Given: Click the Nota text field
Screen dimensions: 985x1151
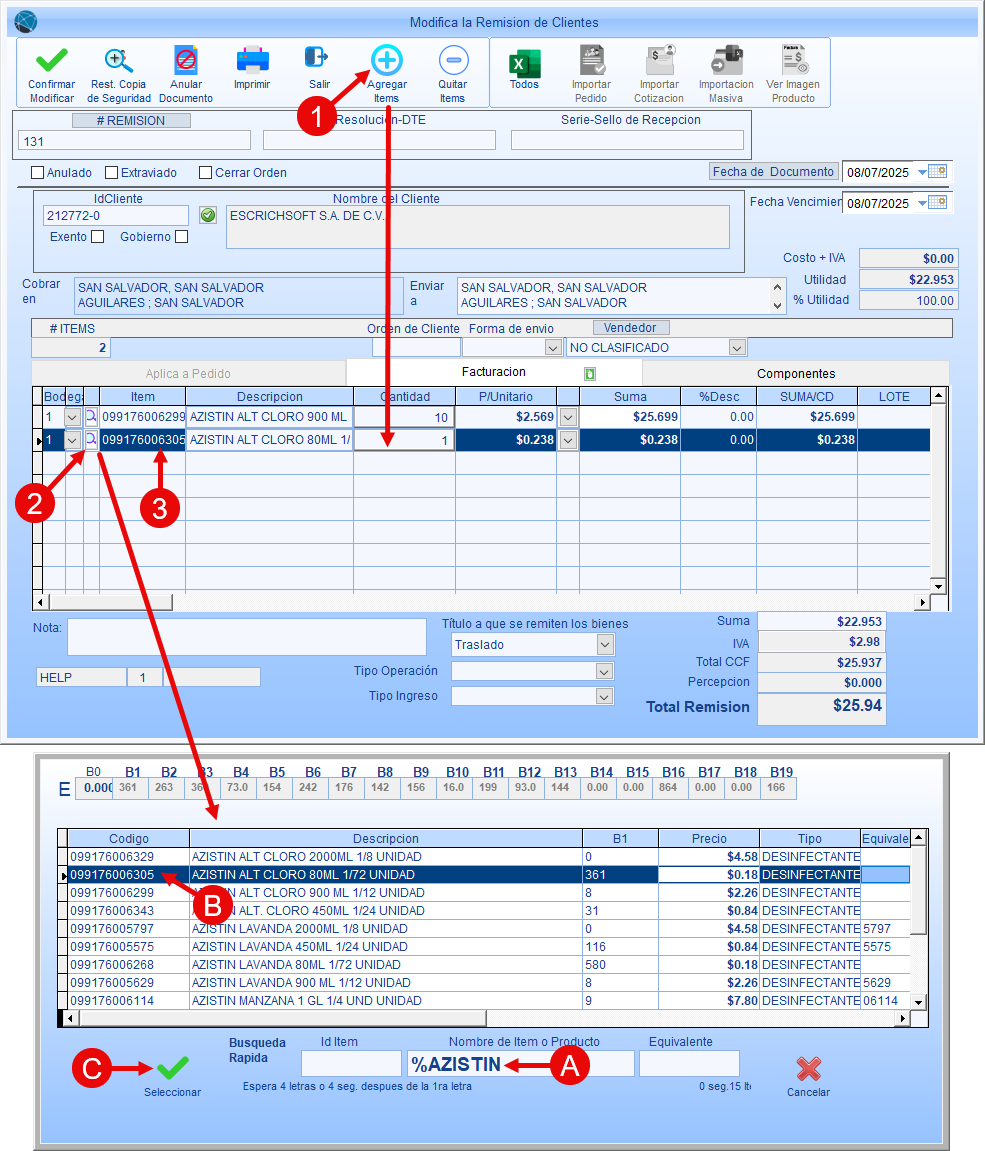Looking at the screenshot, I should click(247, 636).
